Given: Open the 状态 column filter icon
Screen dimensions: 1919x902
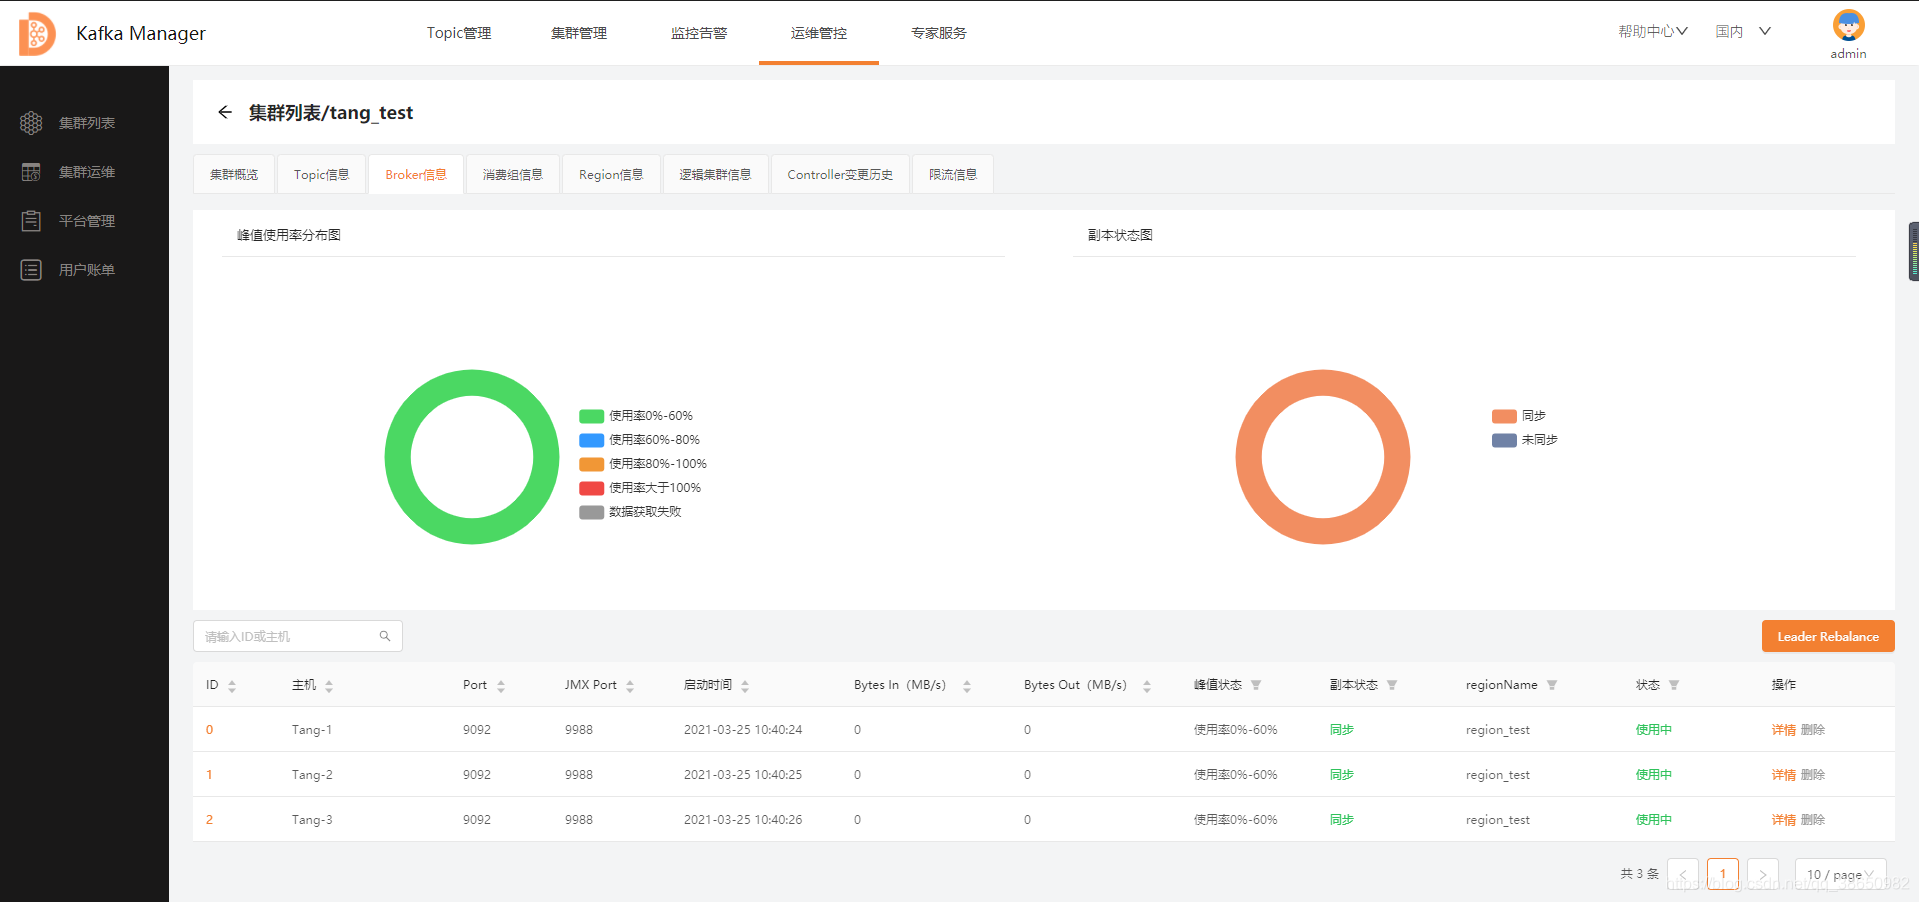Looking at the screenshot, I should (x=1674, y=685).
